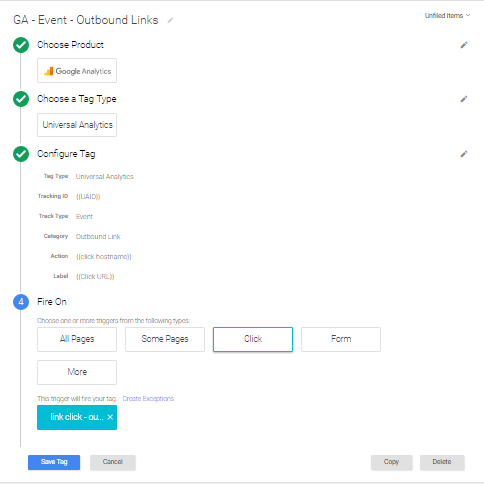Click the Configure Tag green checkmark

tap(21, 154)
